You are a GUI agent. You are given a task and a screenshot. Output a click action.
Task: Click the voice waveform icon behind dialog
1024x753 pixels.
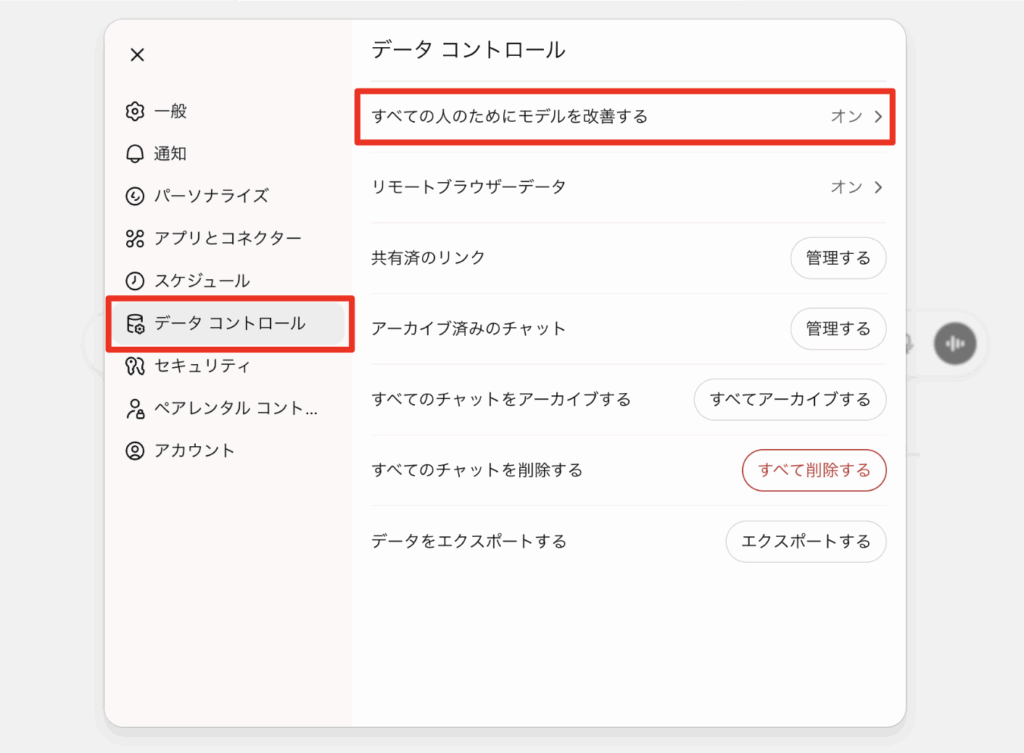954,344
